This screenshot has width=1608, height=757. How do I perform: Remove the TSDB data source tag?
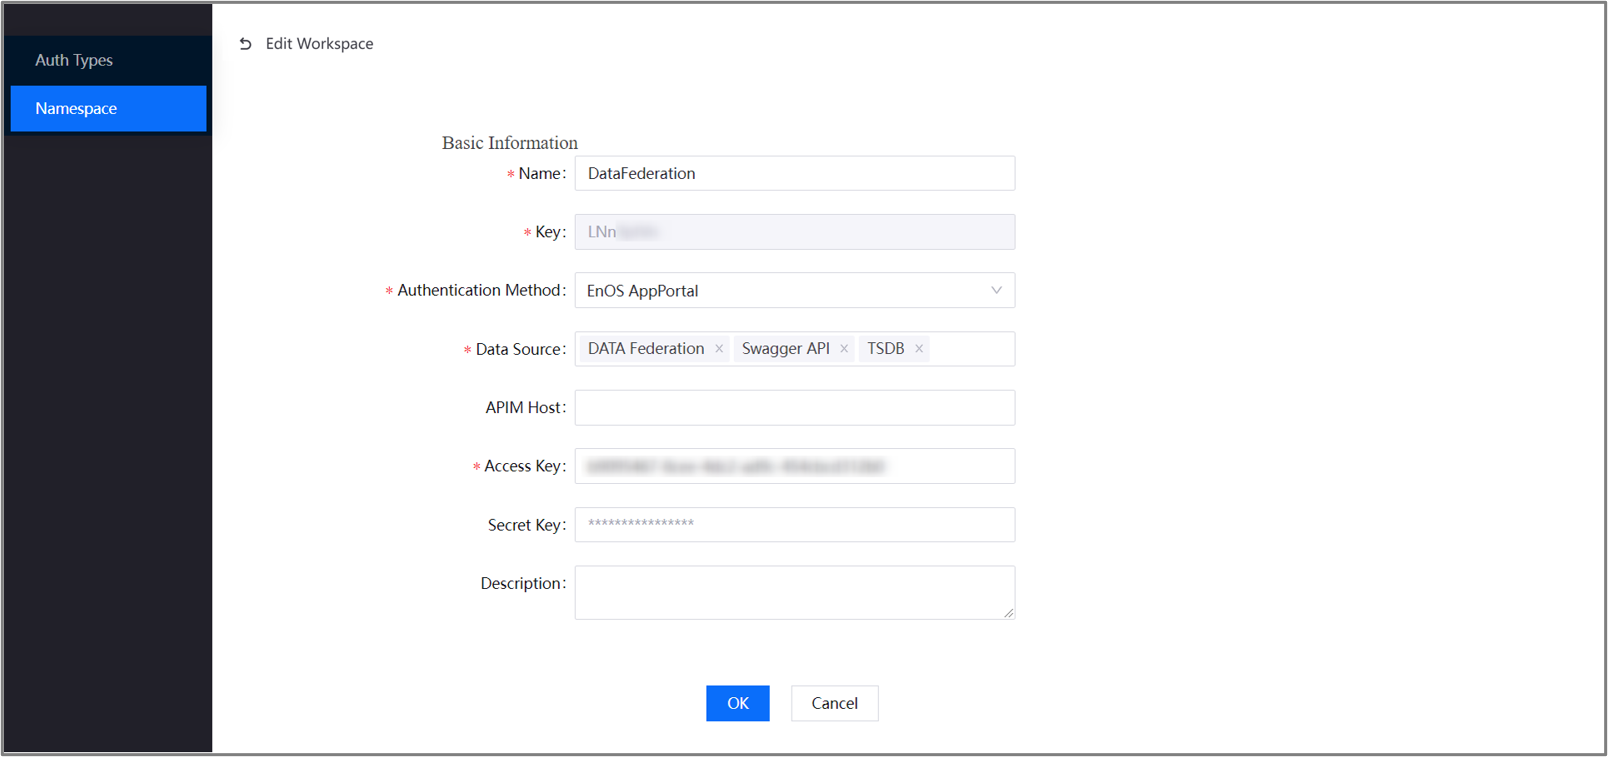coord(919,349)
